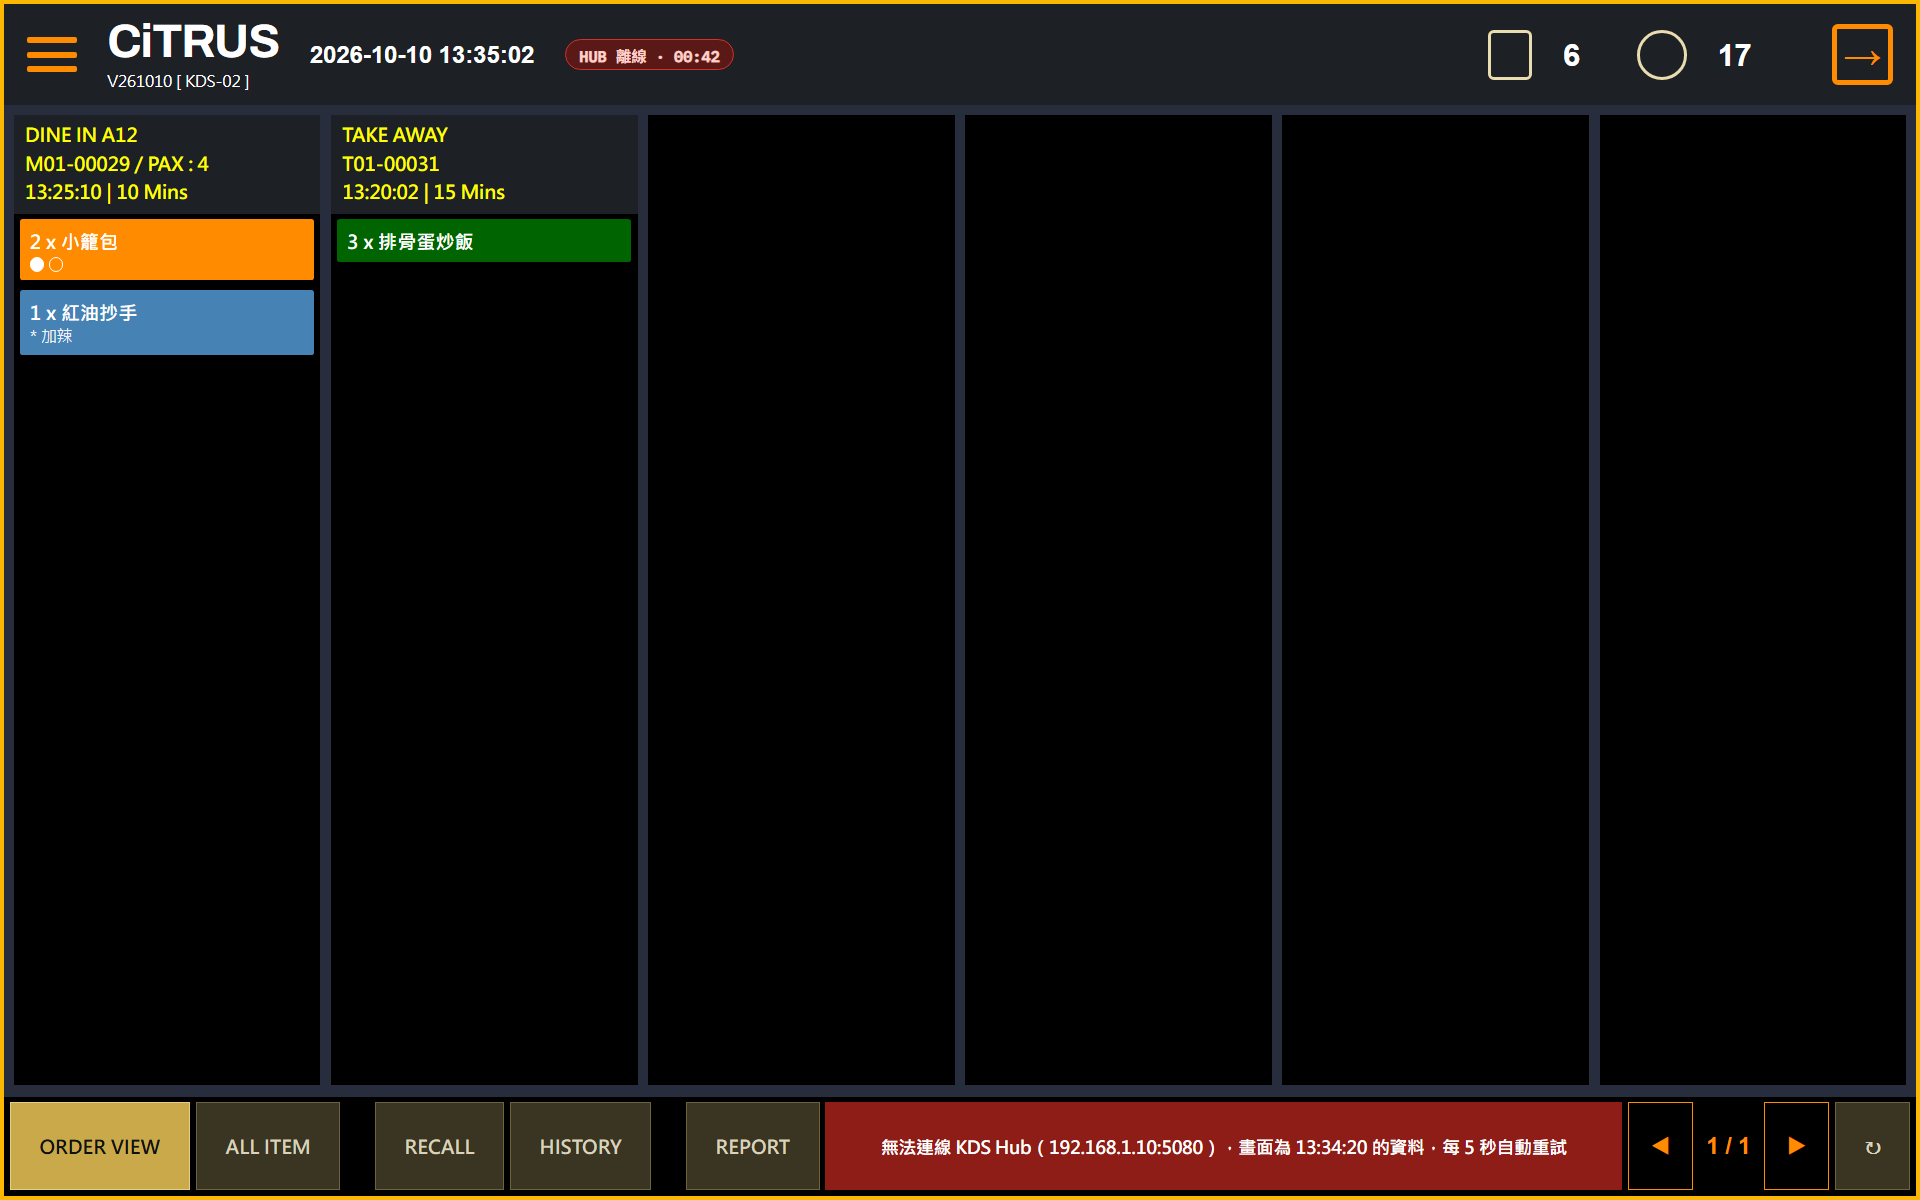
Task: Go to the previous page arrow
Action: 1660,1146
